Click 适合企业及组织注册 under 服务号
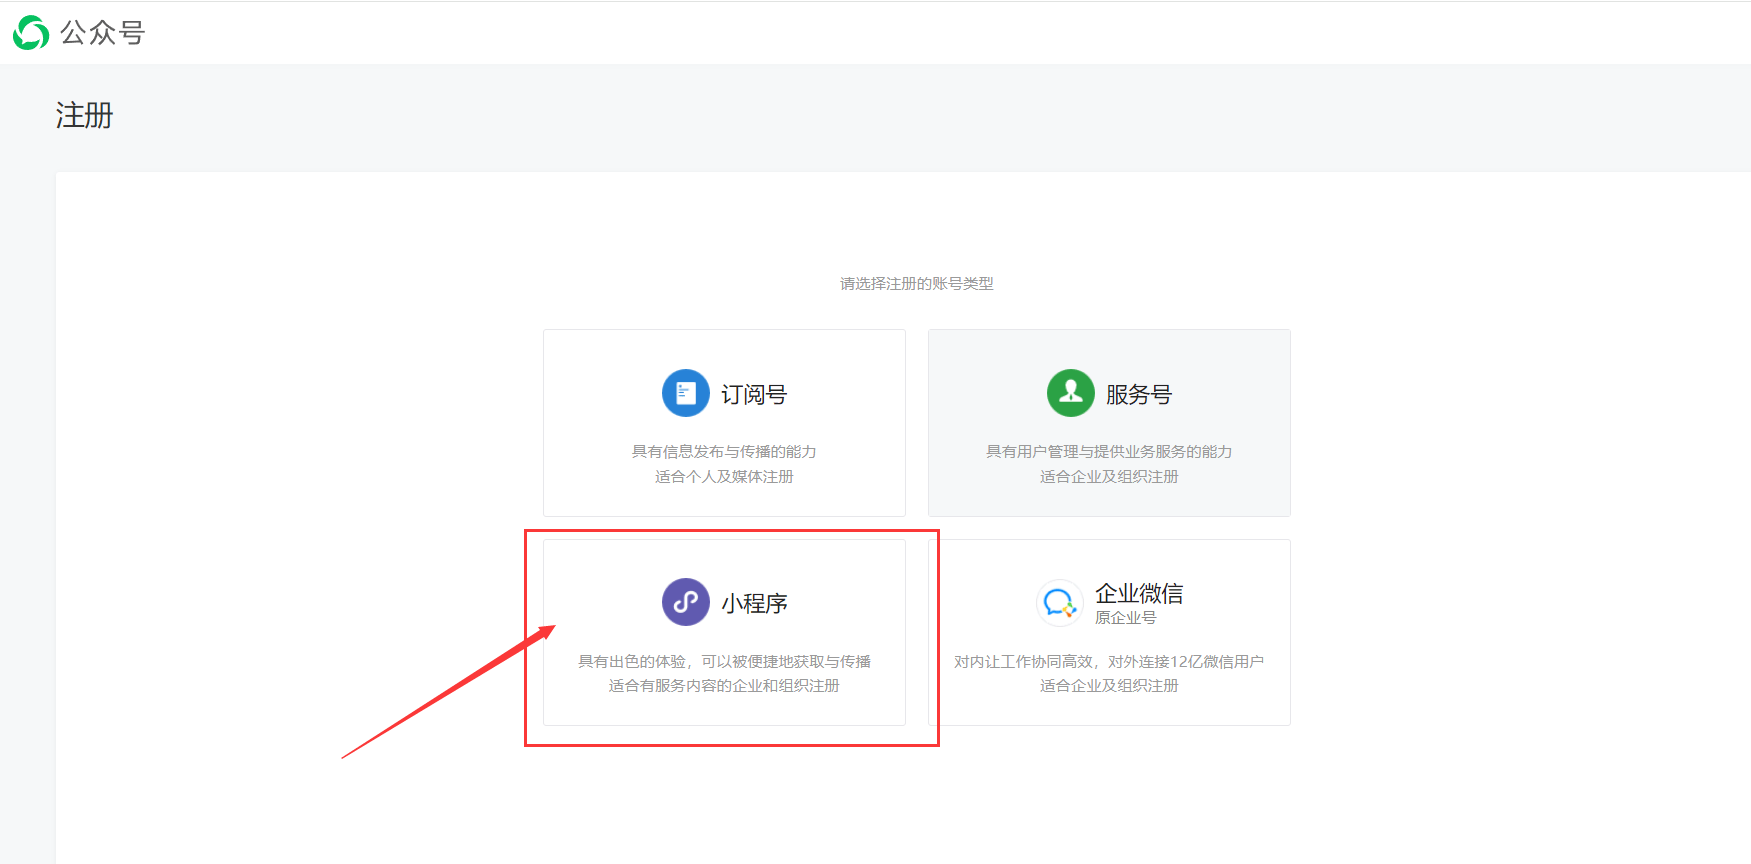 (x=1109, y=477)
